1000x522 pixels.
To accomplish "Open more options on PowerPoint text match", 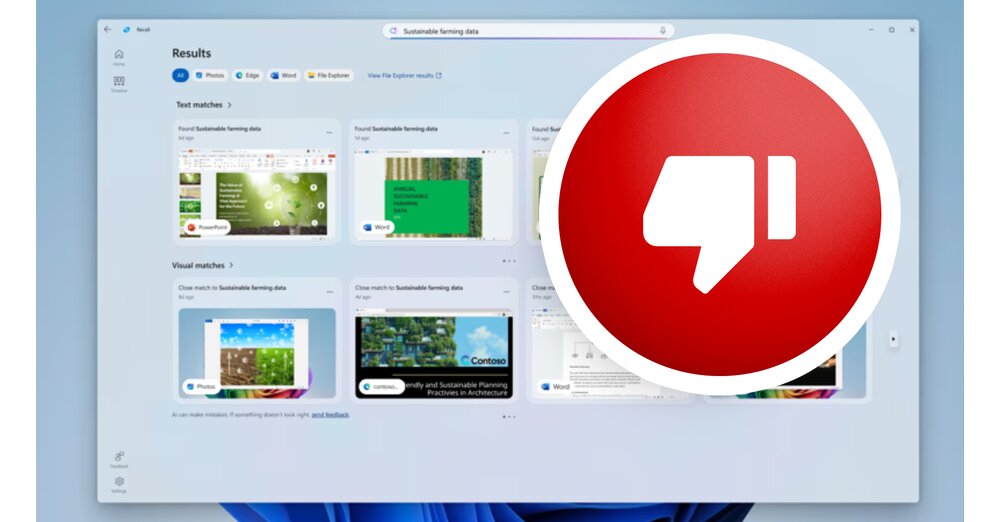I will tap(329, 133).
